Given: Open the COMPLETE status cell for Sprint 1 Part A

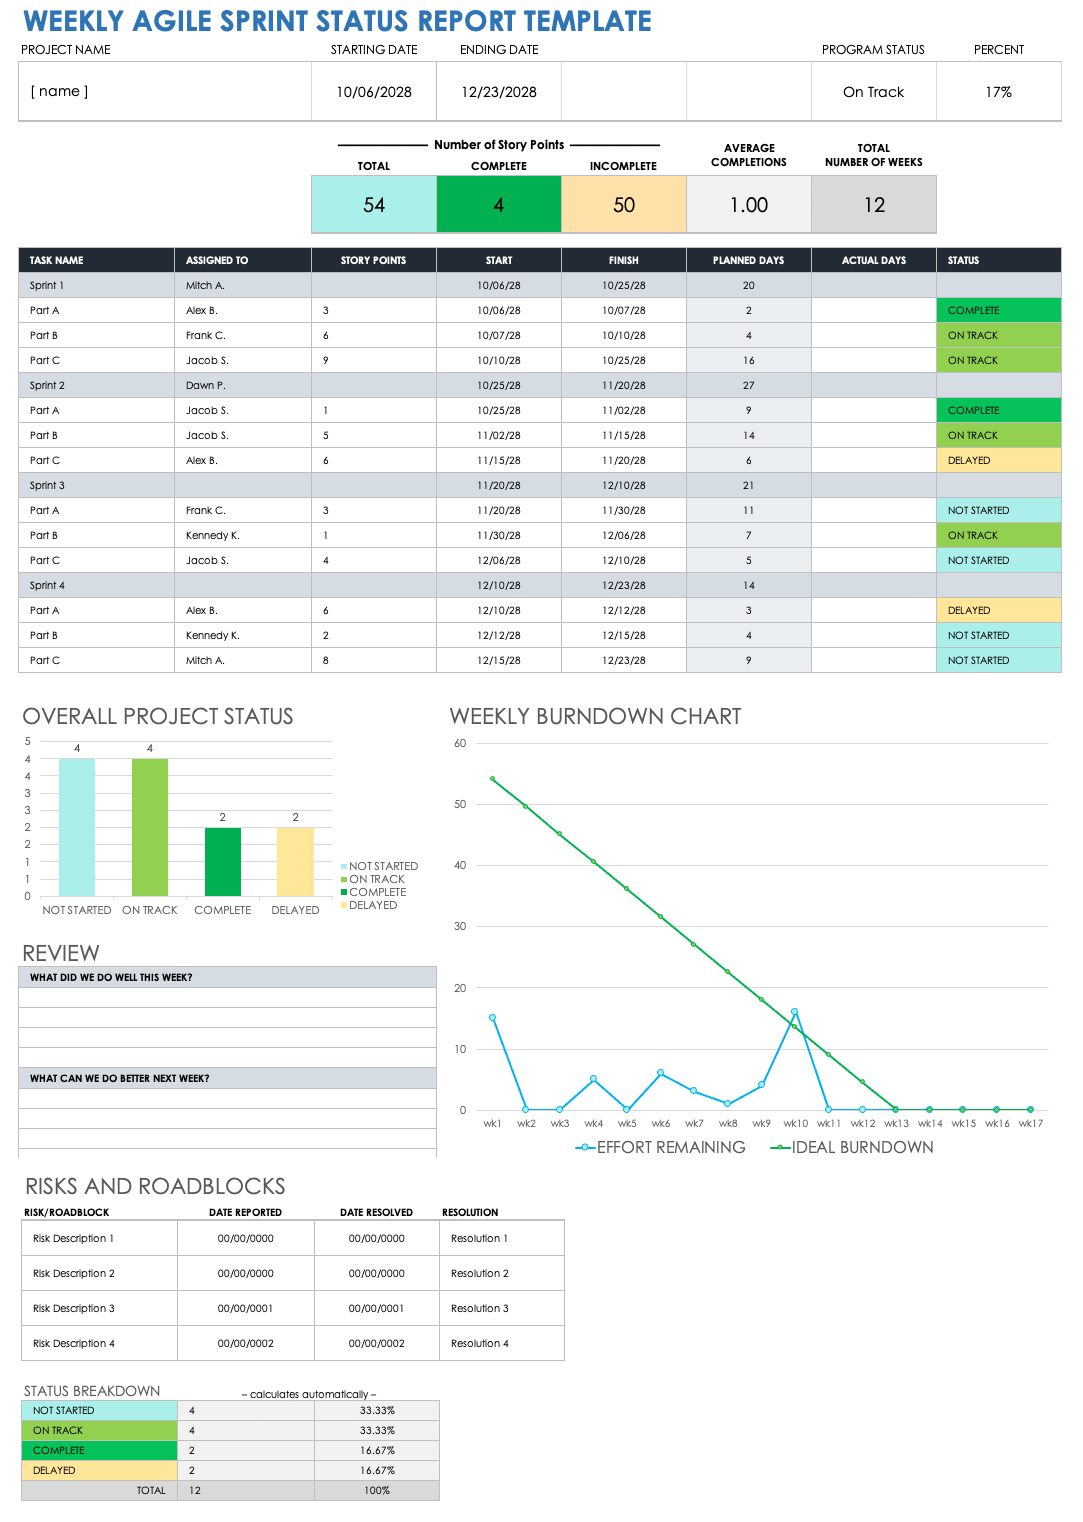Looking at the screenshot, I should (x=997, y=310).
